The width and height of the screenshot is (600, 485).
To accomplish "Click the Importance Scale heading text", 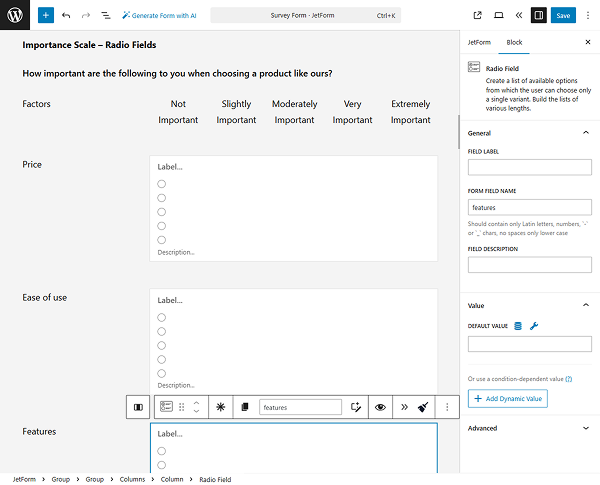I will (x=89, y=45).
